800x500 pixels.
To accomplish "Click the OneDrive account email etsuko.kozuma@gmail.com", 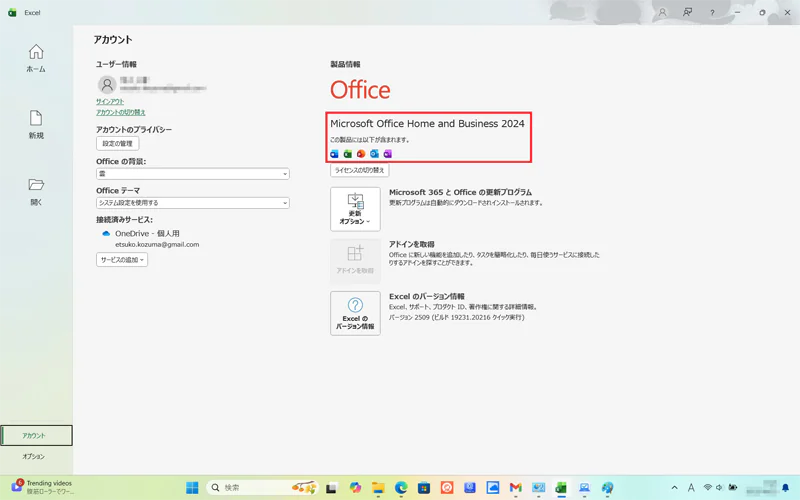I will (x=157, y=244).
